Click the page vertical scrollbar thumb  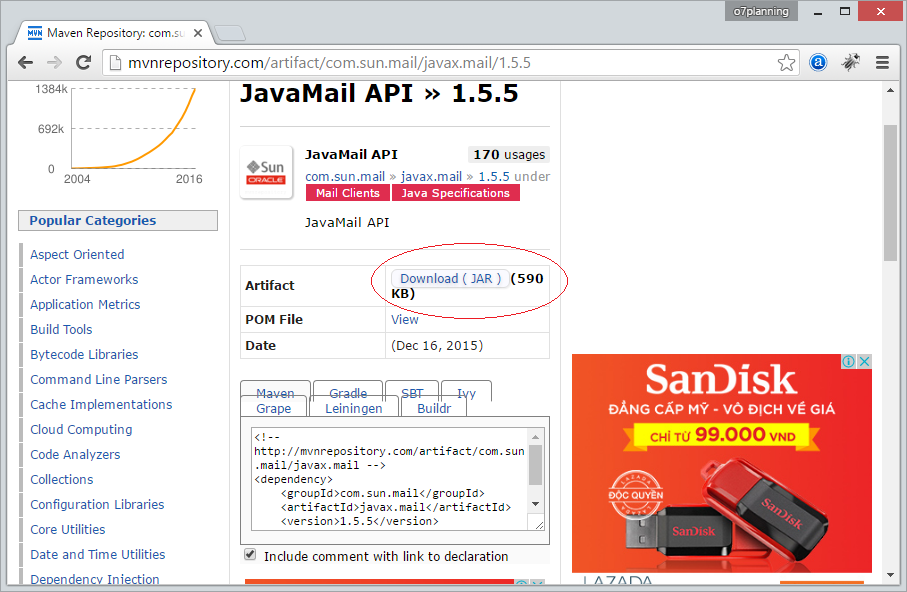click(890, 193)
